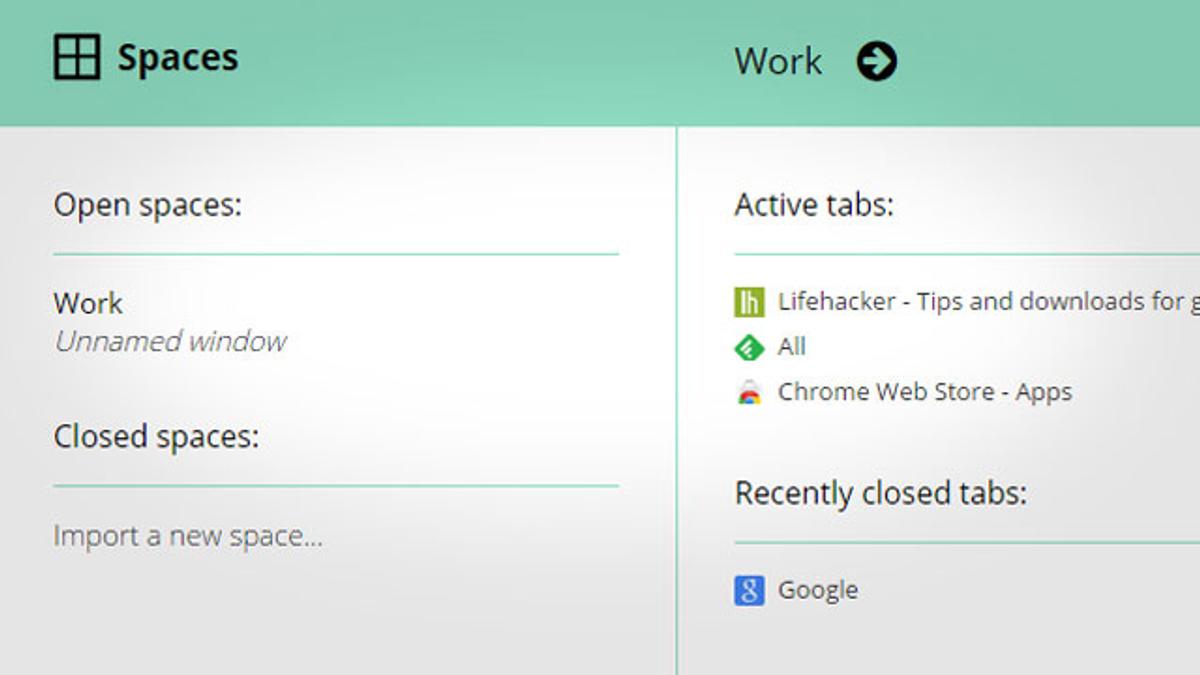The image size is (1200, 675).
Task: Click the Spaces grid logo icon
Action: pyautogui.click(x=77, y=57)
